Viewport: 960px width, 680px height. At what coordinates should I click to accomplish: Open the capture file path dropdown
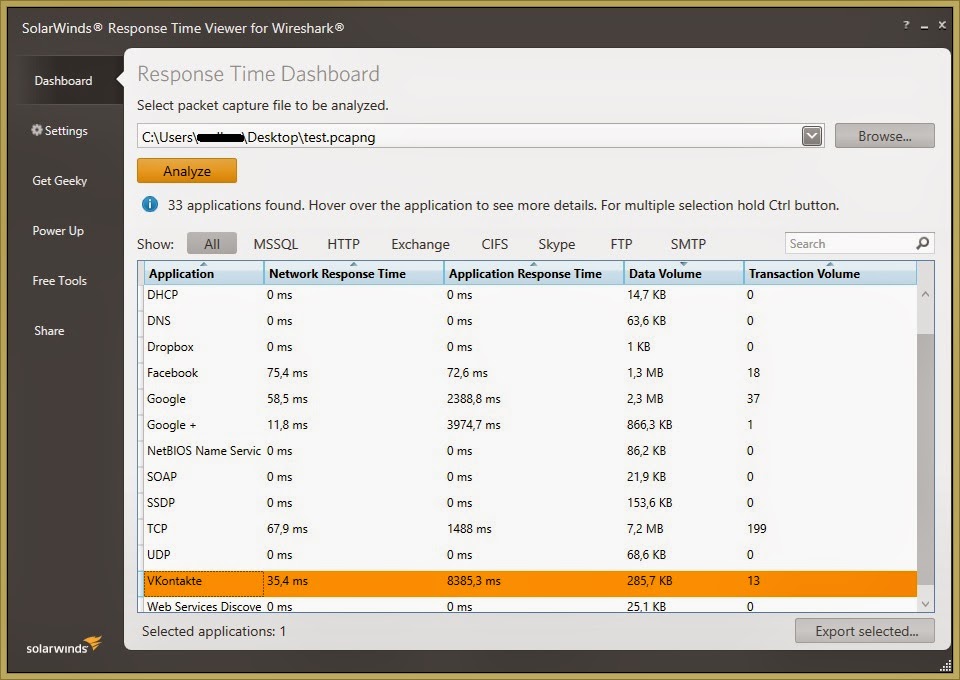812,136
